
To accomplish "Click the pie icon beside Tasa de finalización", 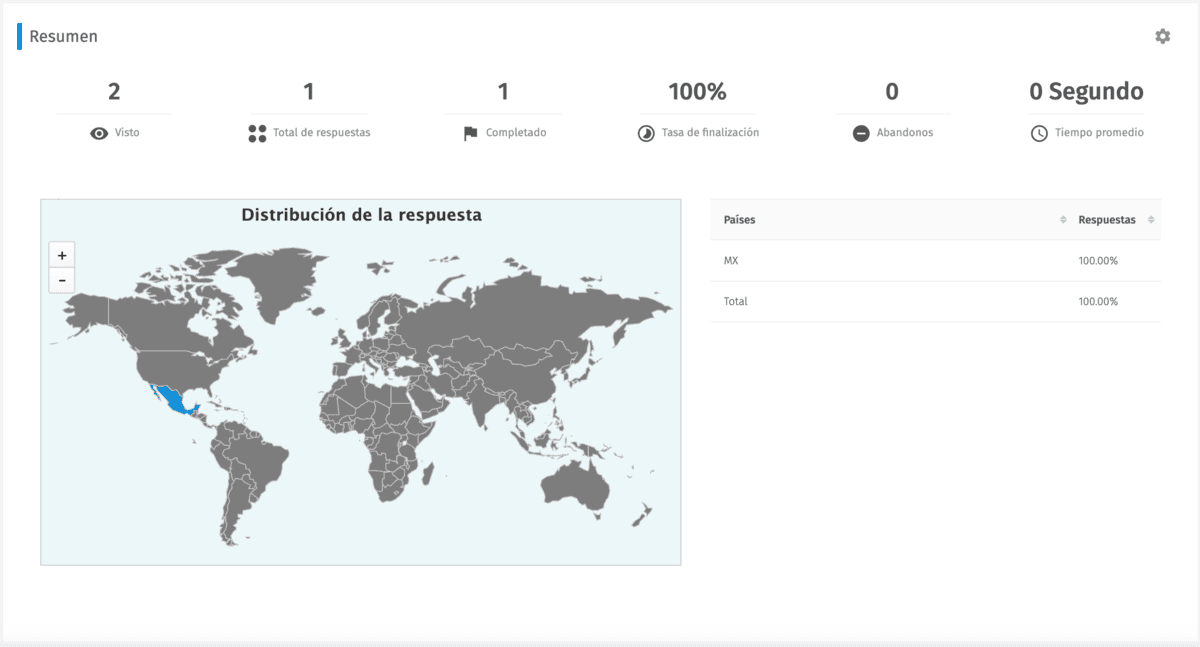I will (x=646, y=133).
